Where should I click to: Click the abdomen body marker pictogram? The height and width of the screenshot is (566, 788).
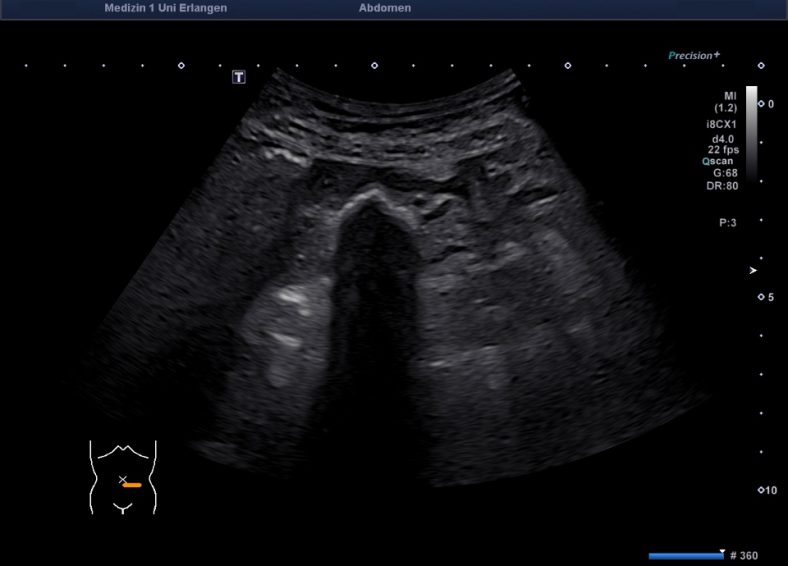pos(121,477)
